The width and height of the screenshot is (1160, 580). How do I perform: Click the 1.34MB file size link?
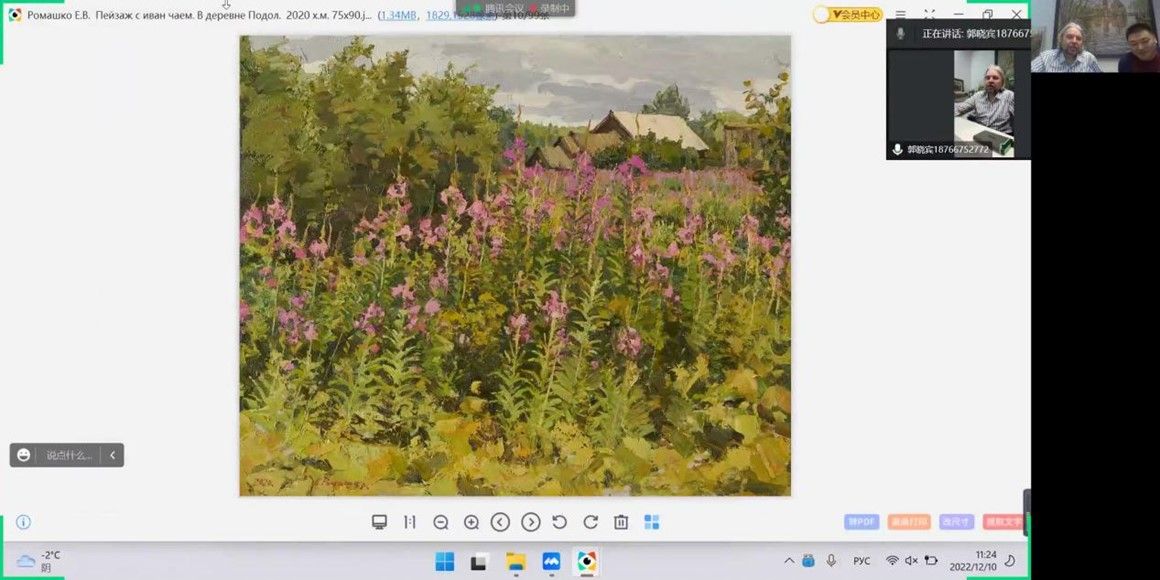tap(398, 15)
